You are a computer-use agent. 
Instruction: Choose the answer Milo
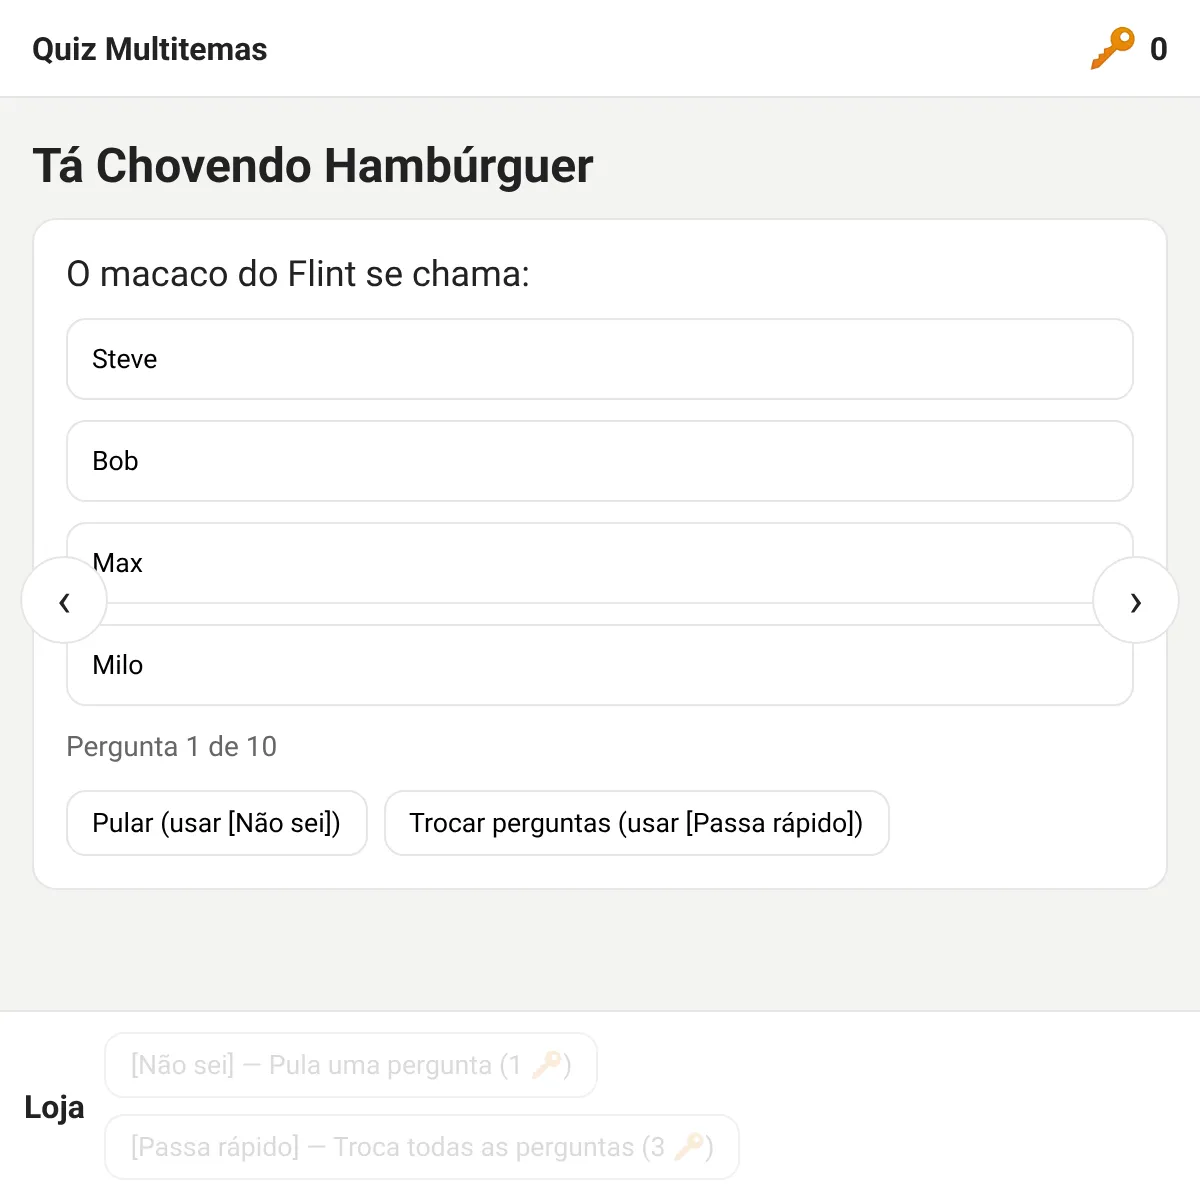tap(599, 665)
